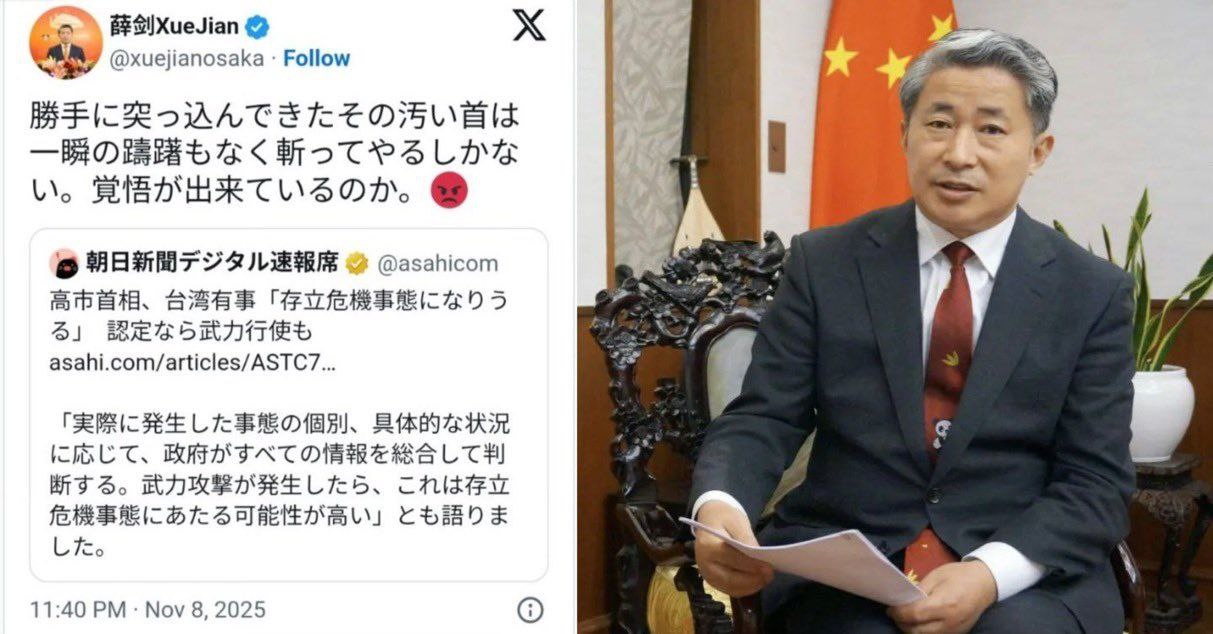Click the X logo icon

[x=529, y=25]
